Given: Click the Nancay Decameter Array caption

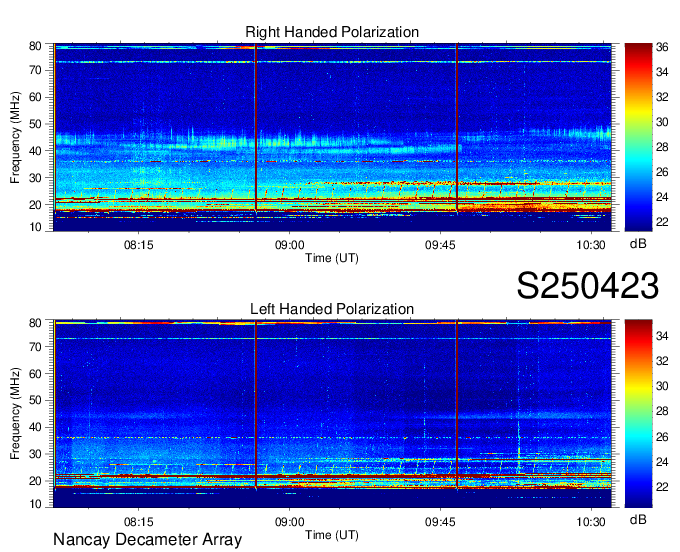Looking at the screenshot, I should (x=147, y=540).
